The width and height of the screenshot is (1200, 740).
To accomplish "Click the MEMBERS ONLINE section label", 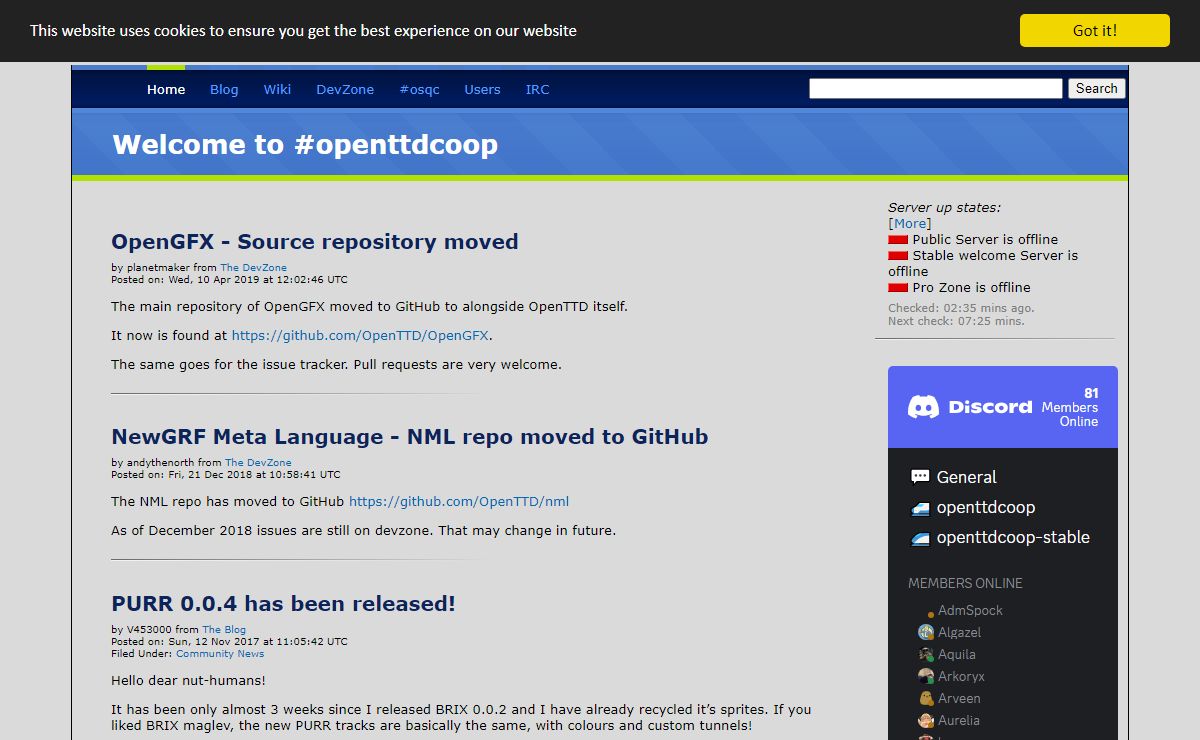I will pyautogui.click(x=965, y=583).
